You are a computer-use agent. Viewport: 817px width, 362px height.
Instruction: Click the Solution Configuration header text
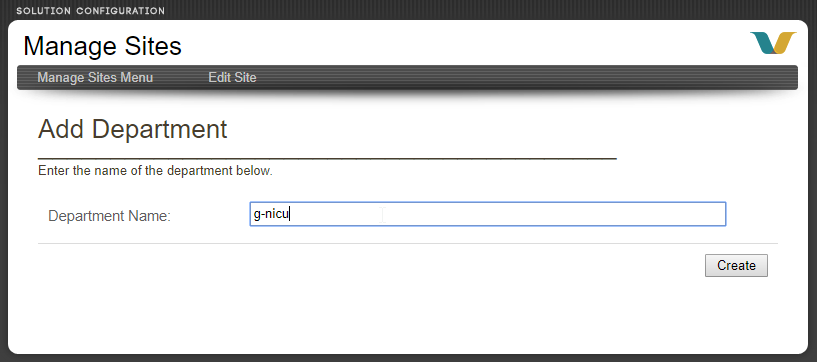pos(91,10)
